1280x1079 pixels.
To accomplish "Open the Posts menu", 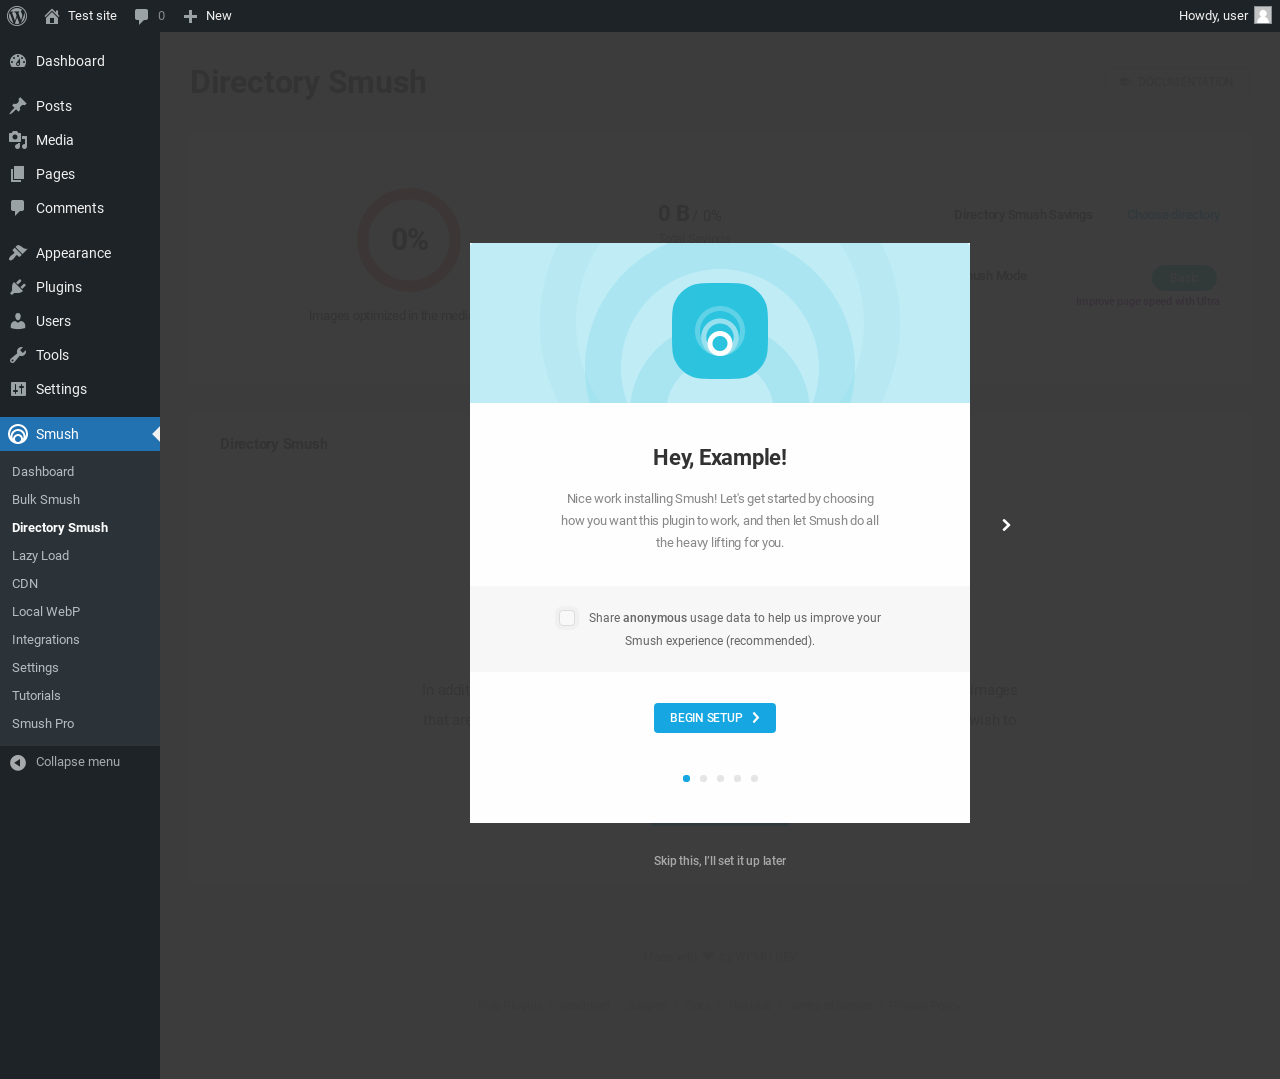I will pyautogui.click(x=80, y=106).
